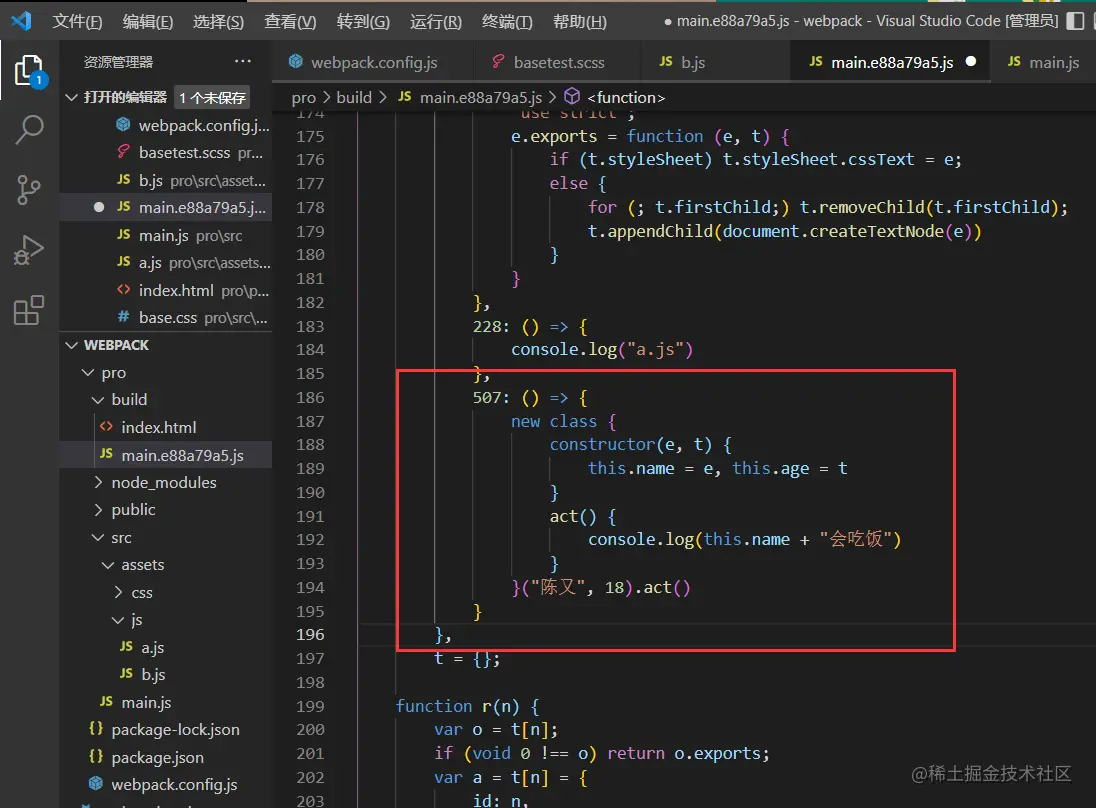Collapse the 打开的编辑器 section

(x=71, y=97)
